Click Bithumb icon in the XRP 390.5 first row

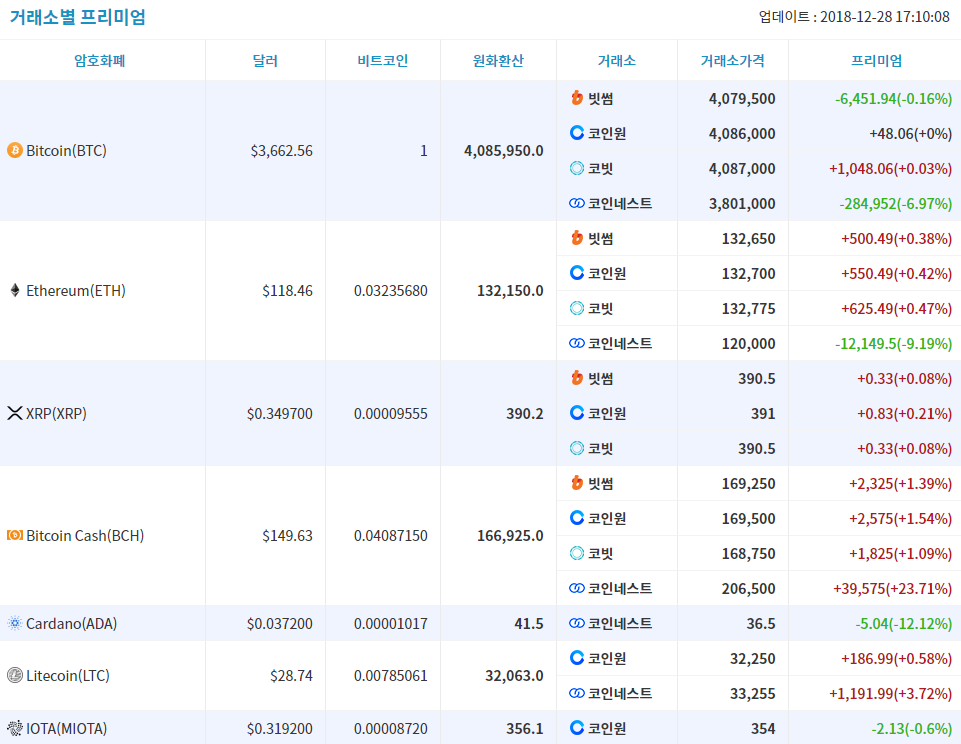[x=577, y=378]
